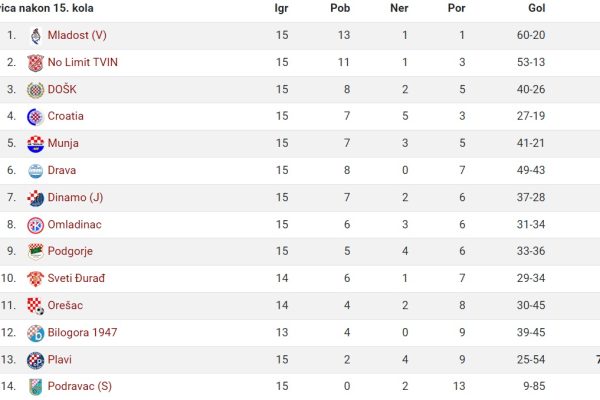
Task: Click the Plavi club crest icon
Action: (36, 360)
